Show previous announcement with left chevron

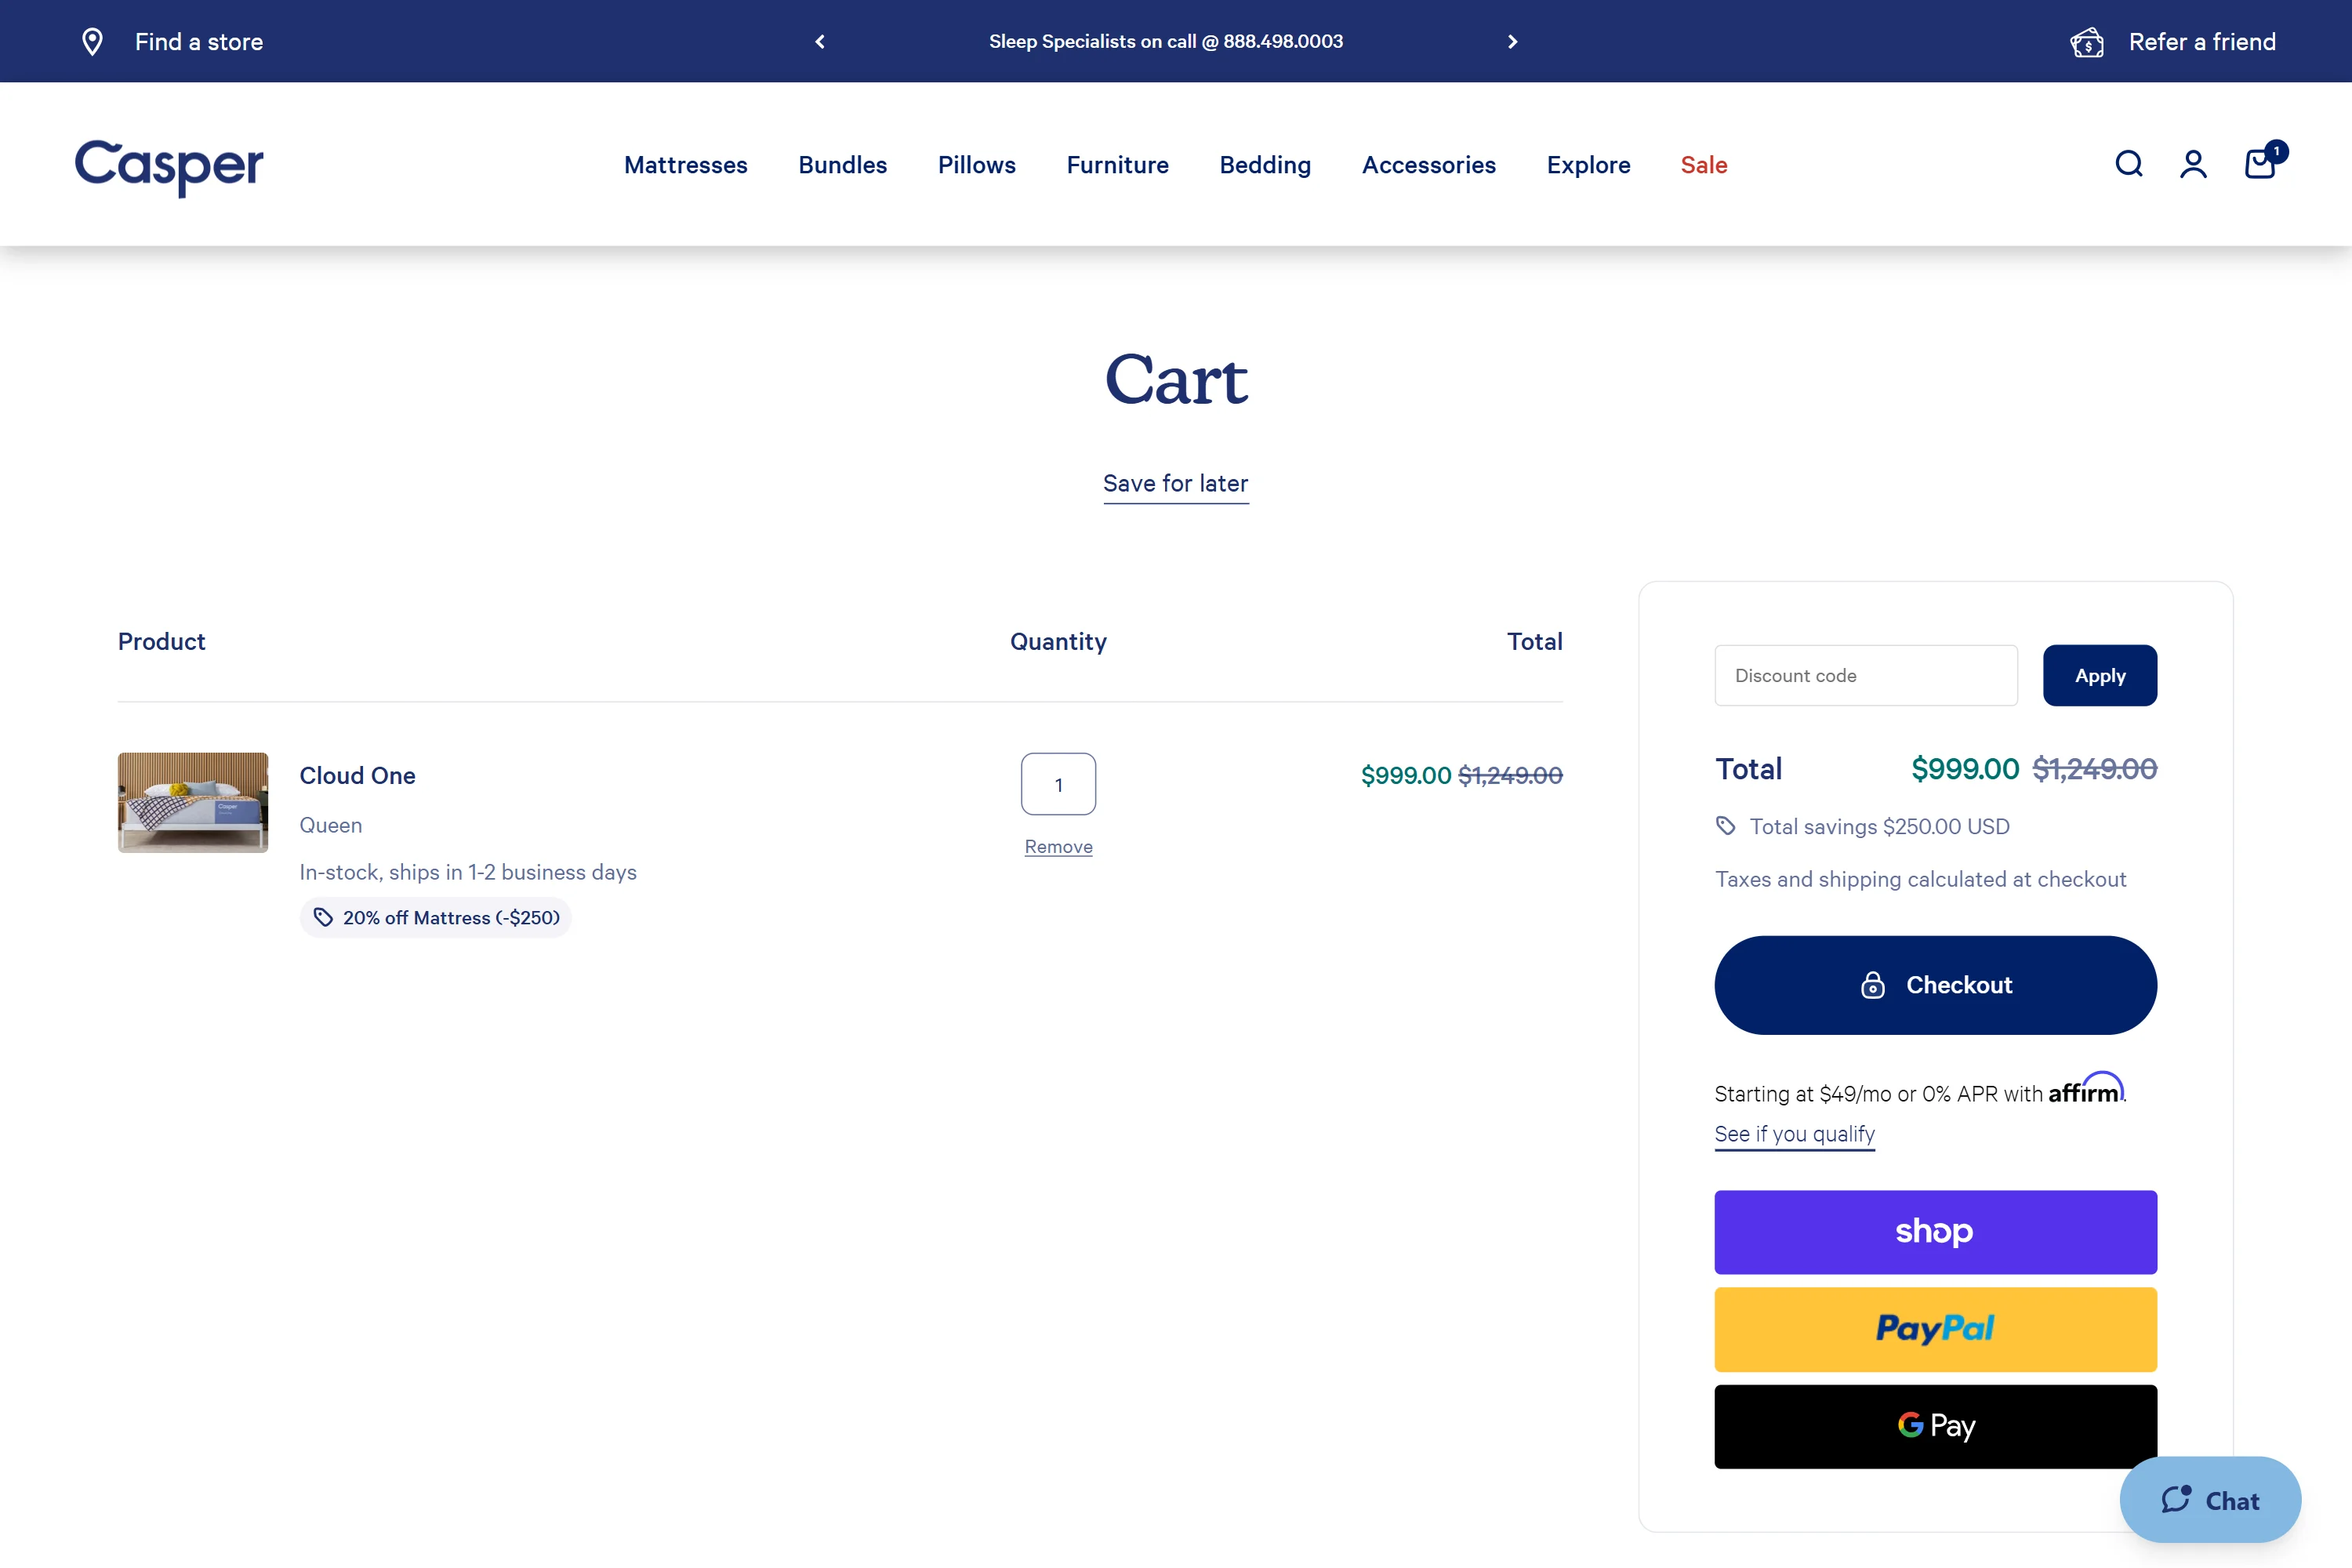[820, 42]
